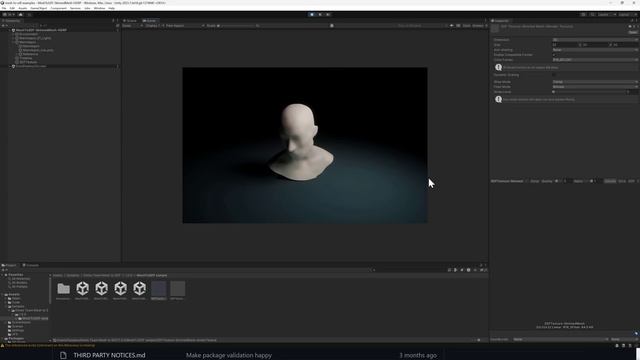Click the SDF texture asset icon in Inspector header
The width and height of the screenshot is (640, 360).
[495, 28]
